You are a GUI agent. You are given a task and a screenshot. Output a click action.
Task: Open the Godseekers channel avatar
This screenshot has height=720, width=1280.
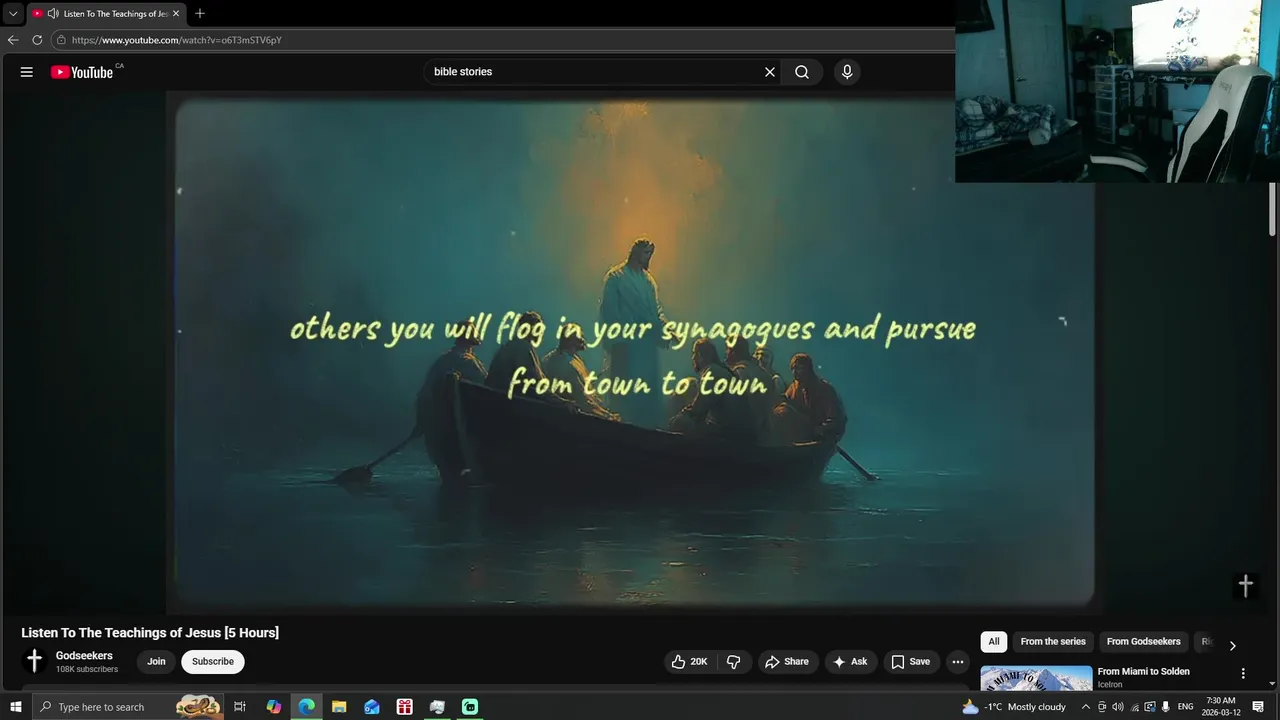[x=34, y=661]
